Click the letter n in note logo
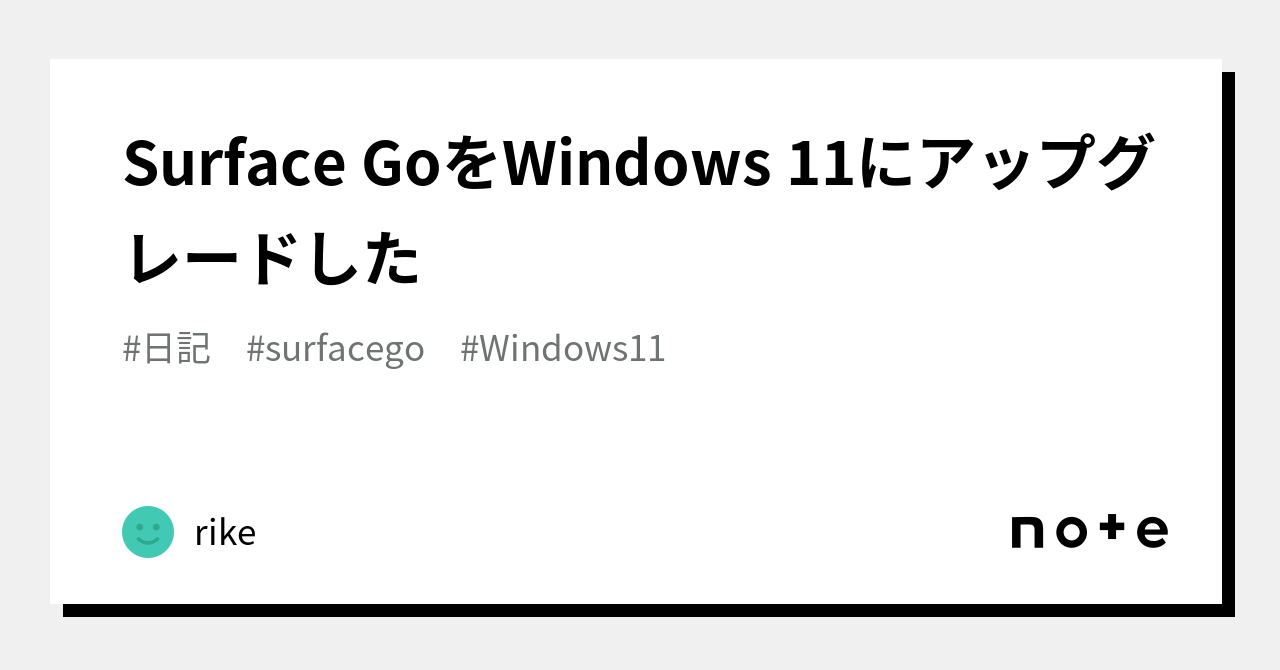 coord(1028,533)
